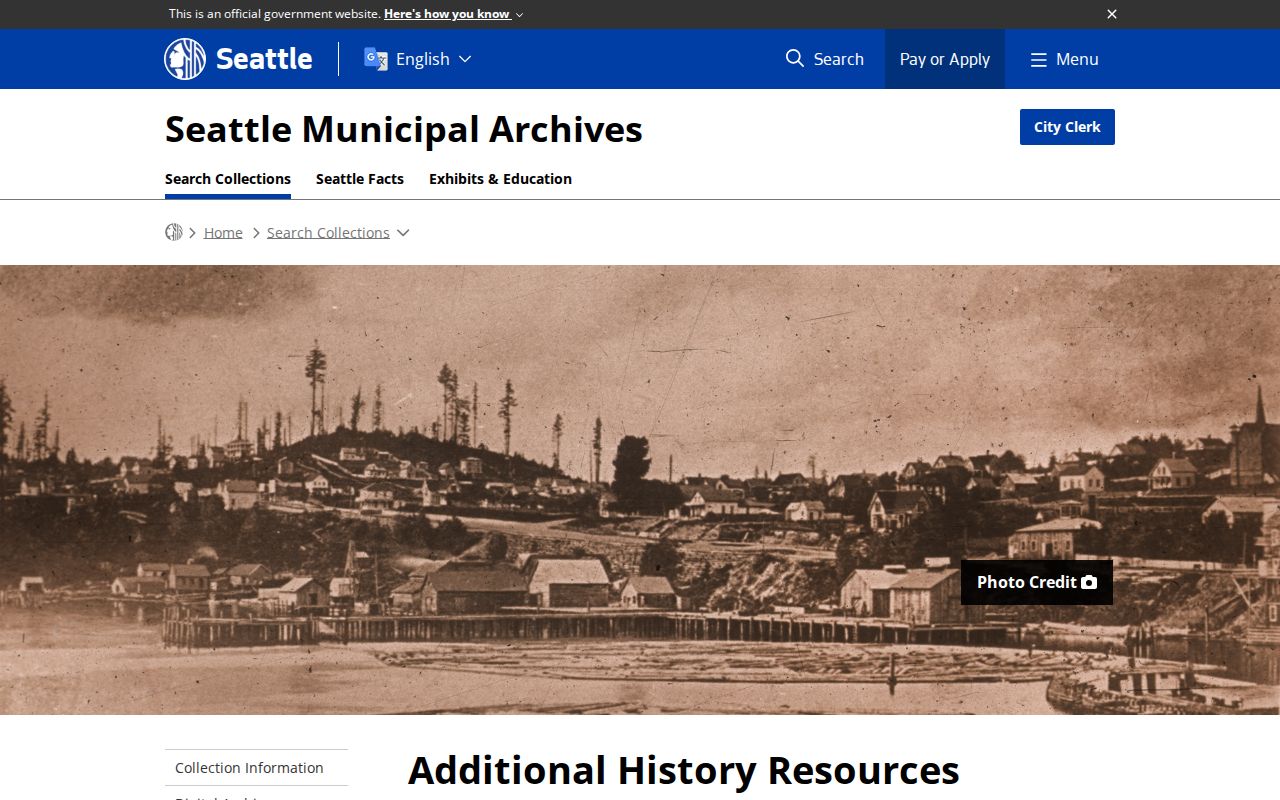Click the Search Collections breadcrumb link
The width and height of the screenshot is (1280, 800).
point(328,233)
